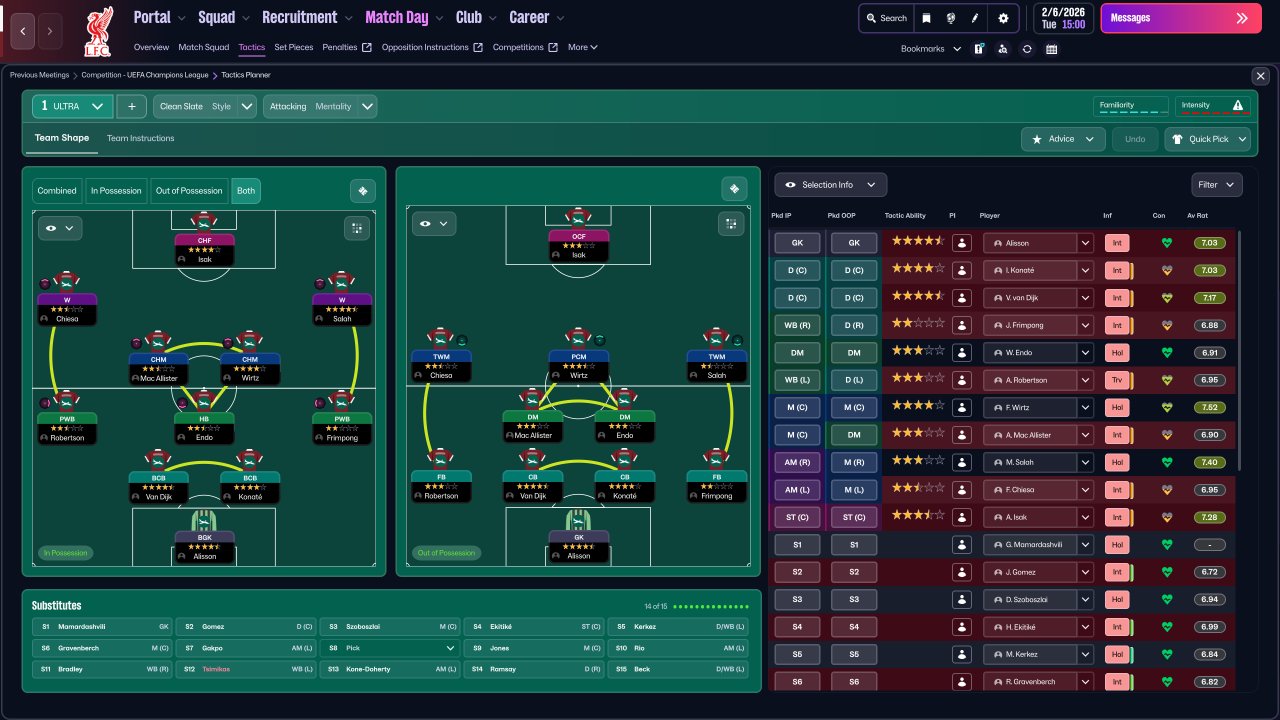Click the Familiarity progress indicator

coord(1131,106)
